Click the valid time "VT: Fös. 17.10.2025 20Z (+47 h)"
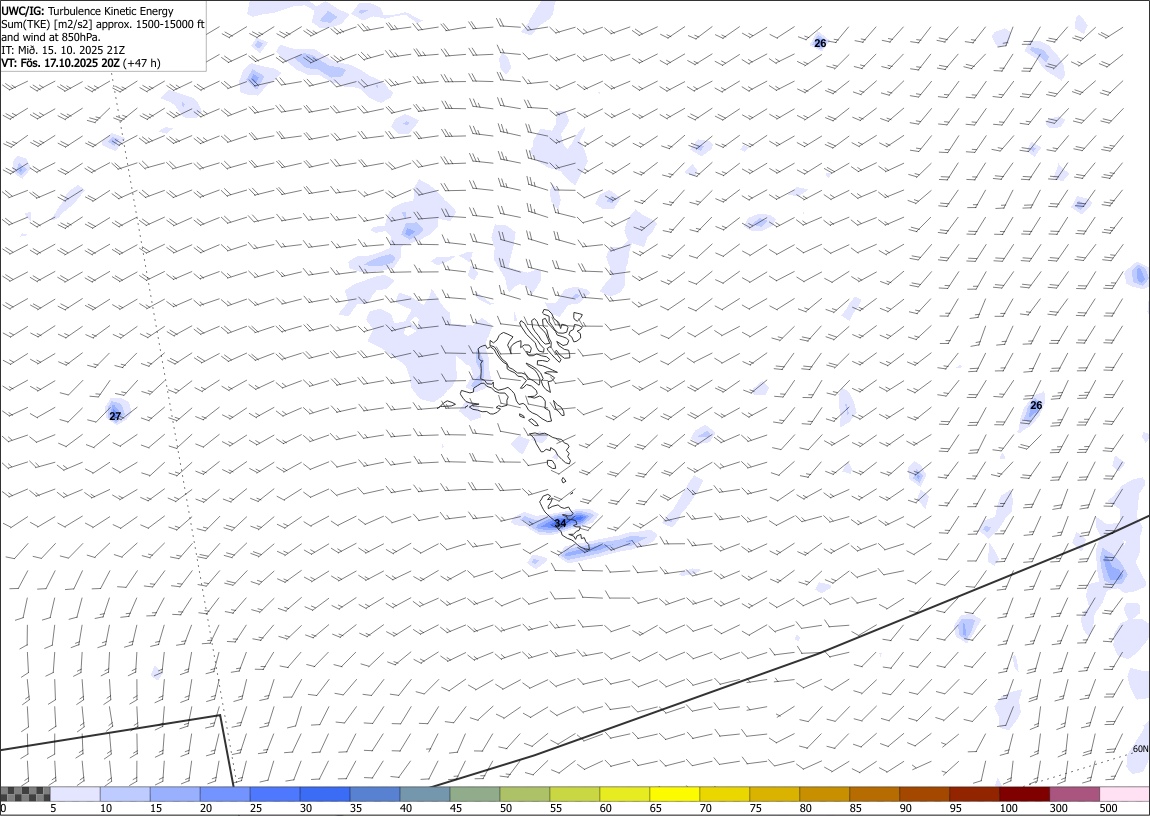This screenshot has height=816, width=1150. [81, 63]
